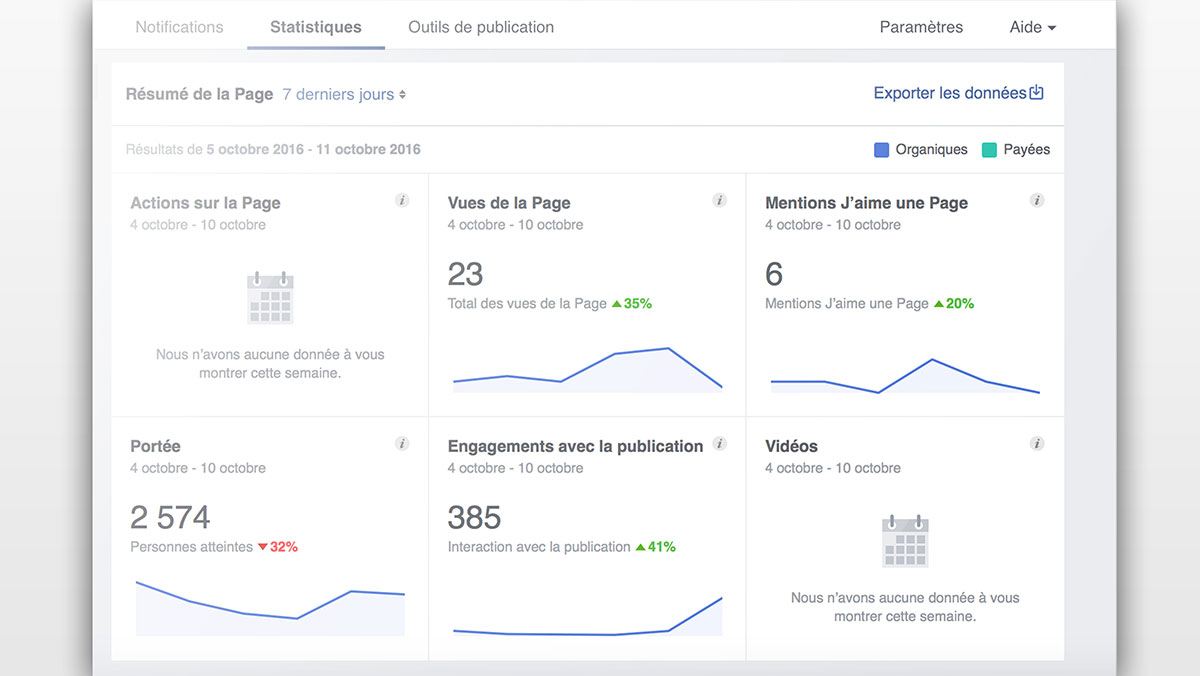Expand the Aide menu
The height and width of the screenshot is (676, 1200).
coord(1033,27)
